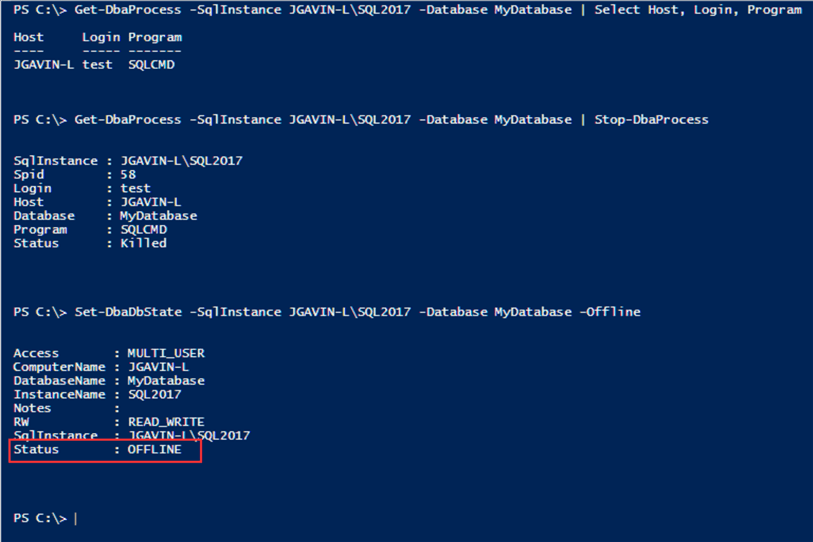This screenshot has width=813, height=542.
Task: Click the 'Stop-DbaProcess' command text
Action: pos(651,120)
